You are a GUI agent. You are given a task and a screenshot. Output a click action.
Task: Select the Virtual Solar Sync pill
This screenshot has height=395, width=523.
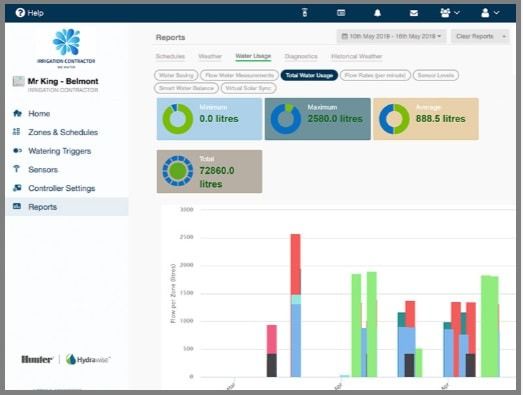pyautogui.click(x=248, y=88)
